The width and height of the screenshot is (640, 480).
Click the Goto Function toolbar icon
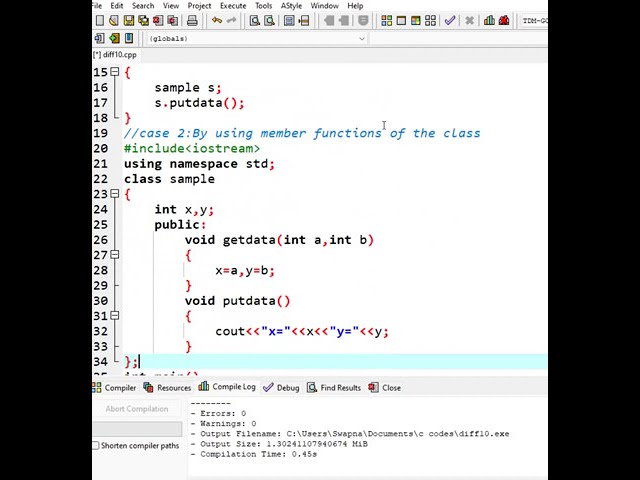point(289,20)
